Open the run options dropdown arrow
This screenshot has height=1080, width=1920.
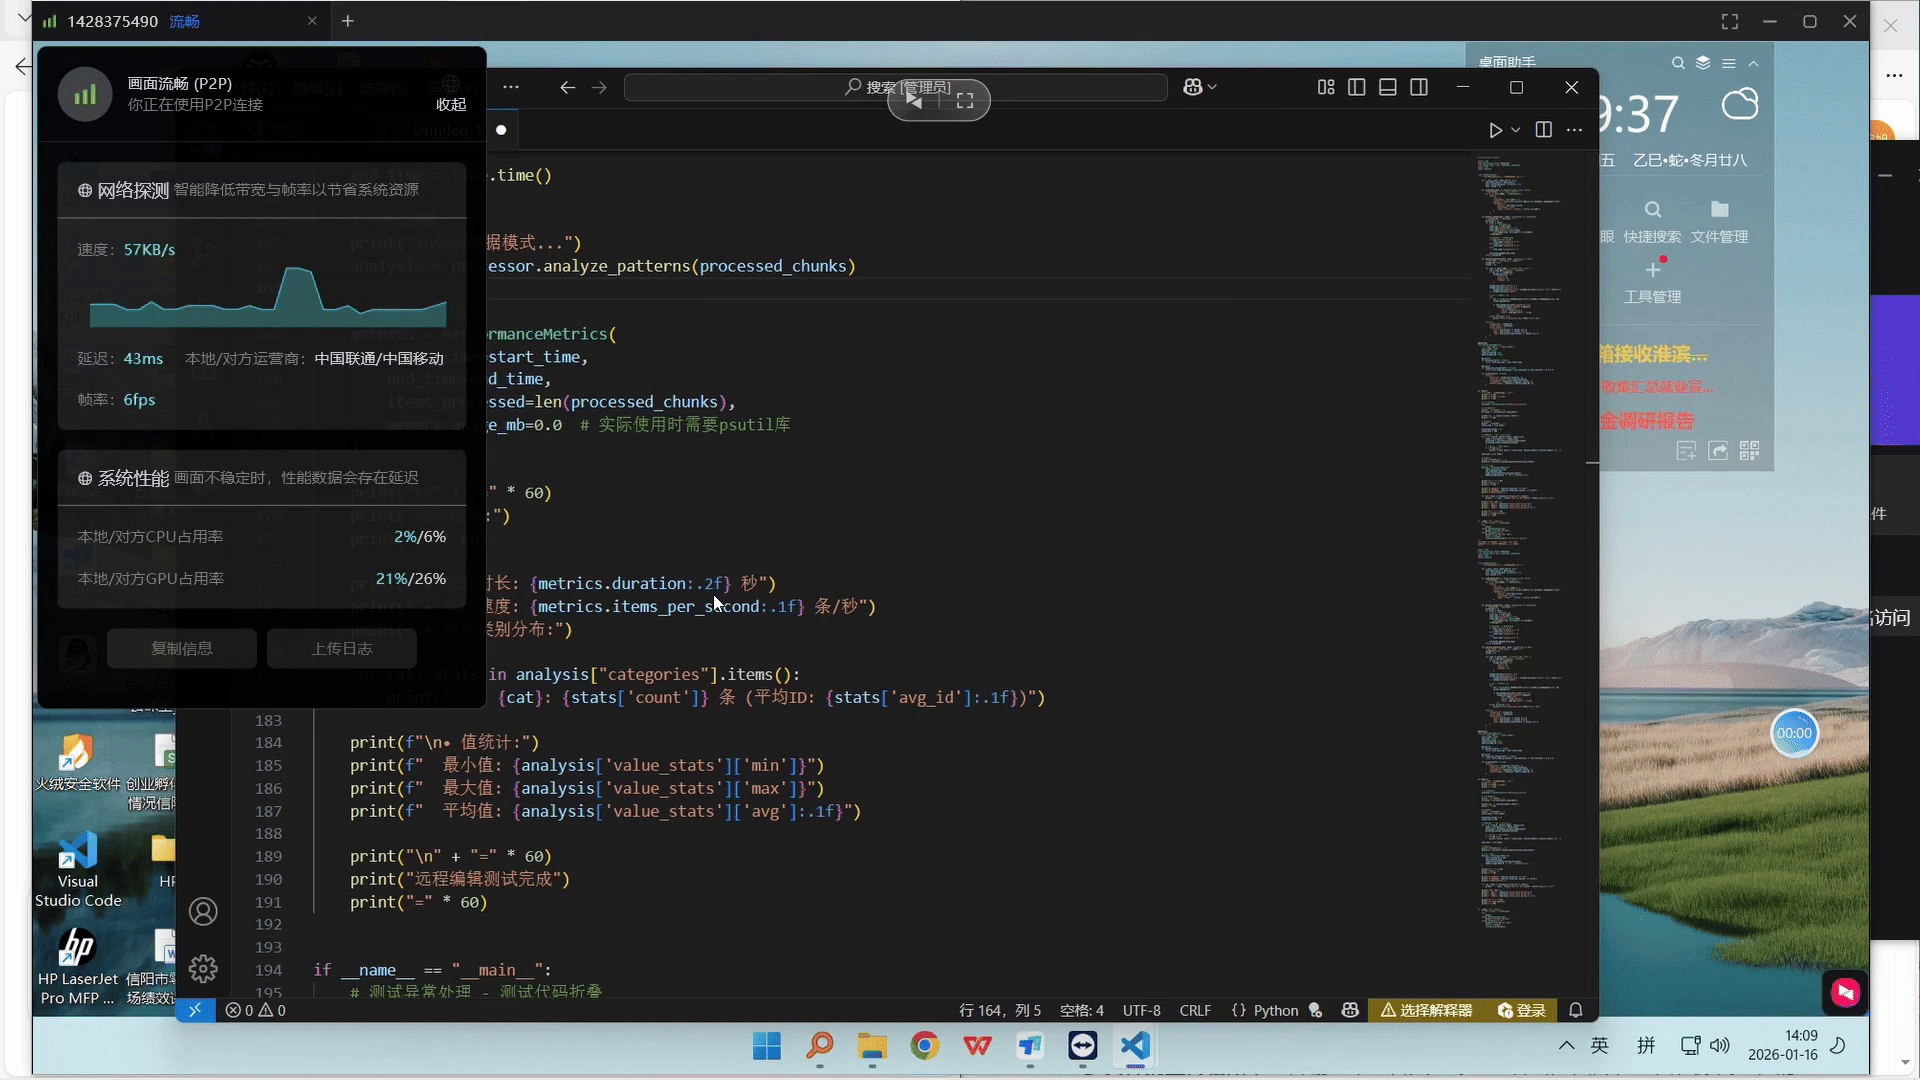point(1516,130)
